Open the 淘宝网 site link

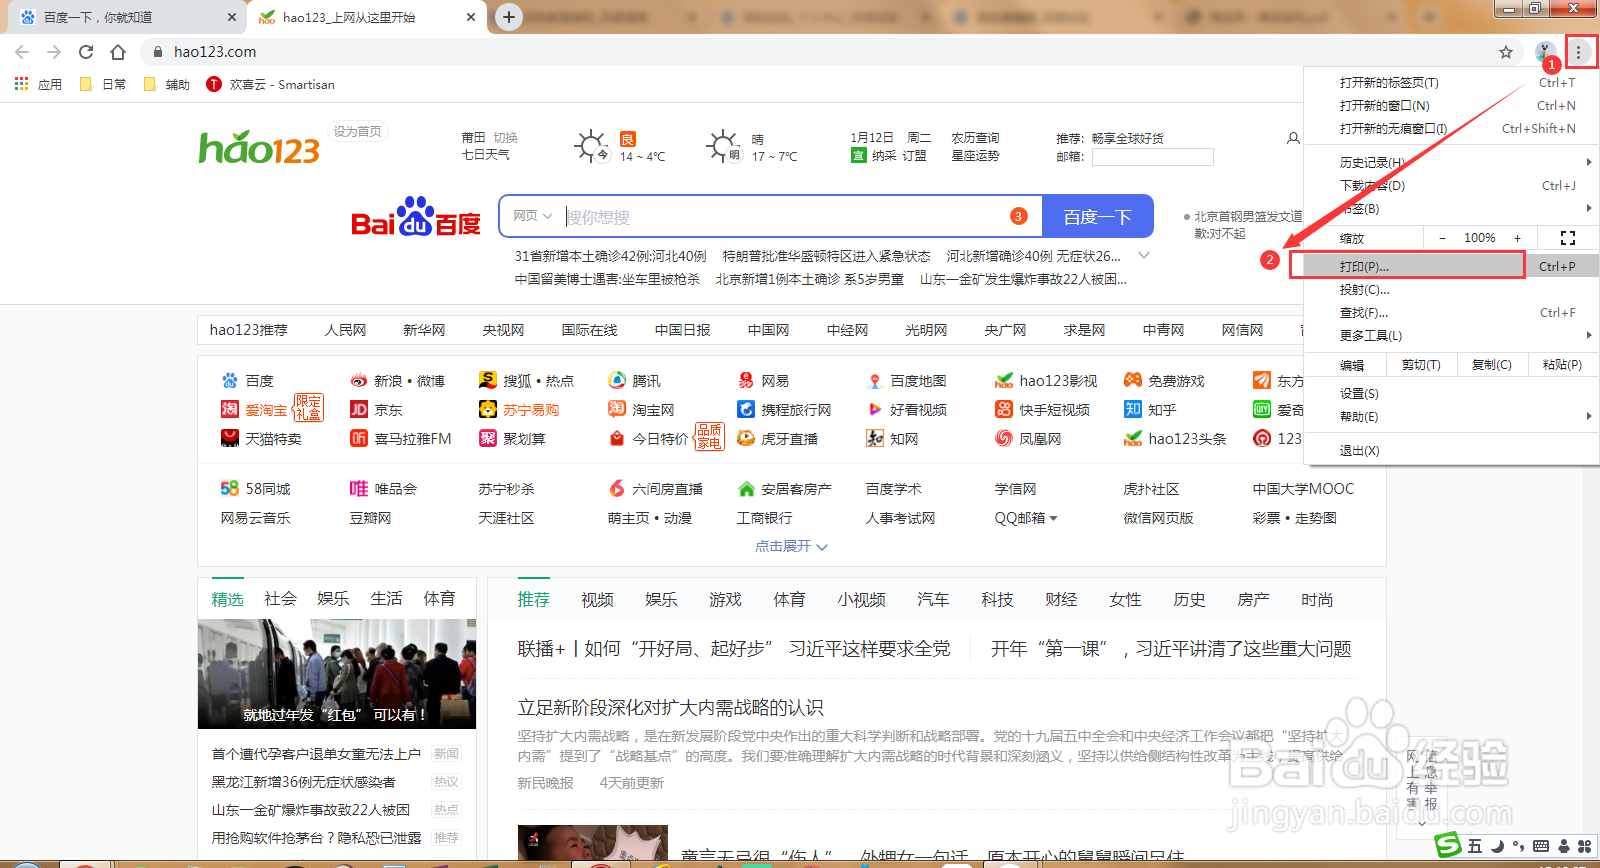coord(642,410)
